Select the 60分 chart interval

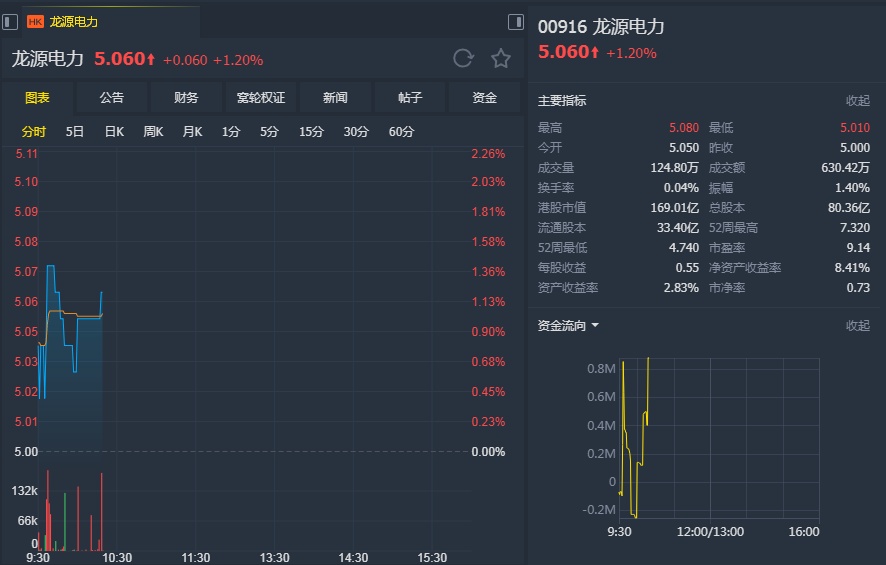(401, 132)
